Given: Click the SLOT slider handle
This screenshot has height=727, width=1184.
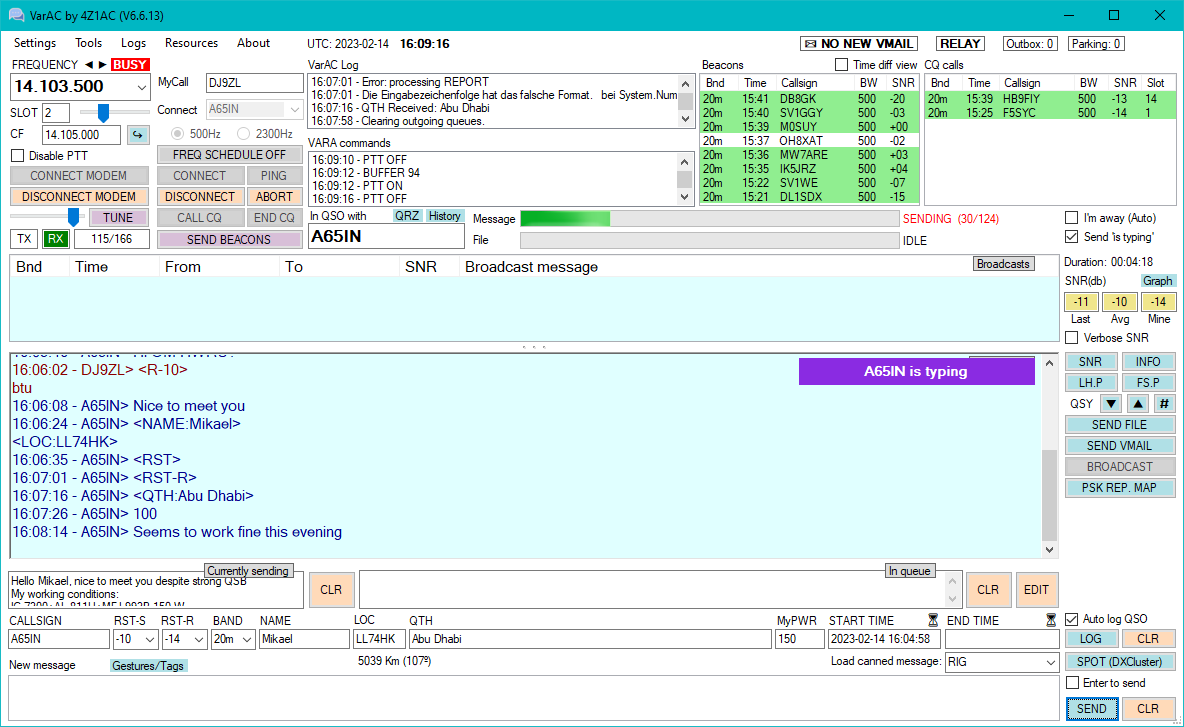Looking at the screenshot, I should (102, 113).
